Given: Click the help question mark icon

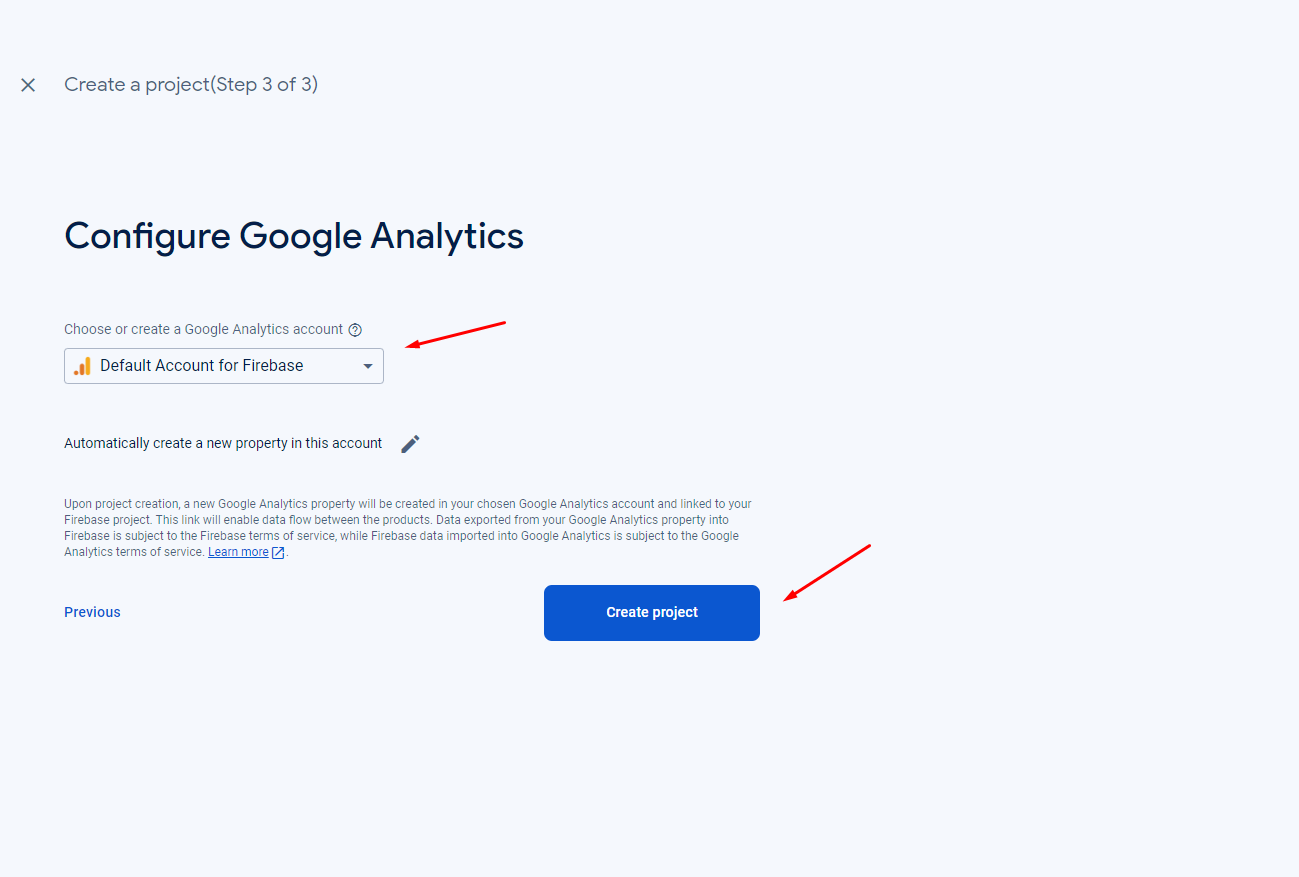Looking at the screenshot, I should [355, 330].
